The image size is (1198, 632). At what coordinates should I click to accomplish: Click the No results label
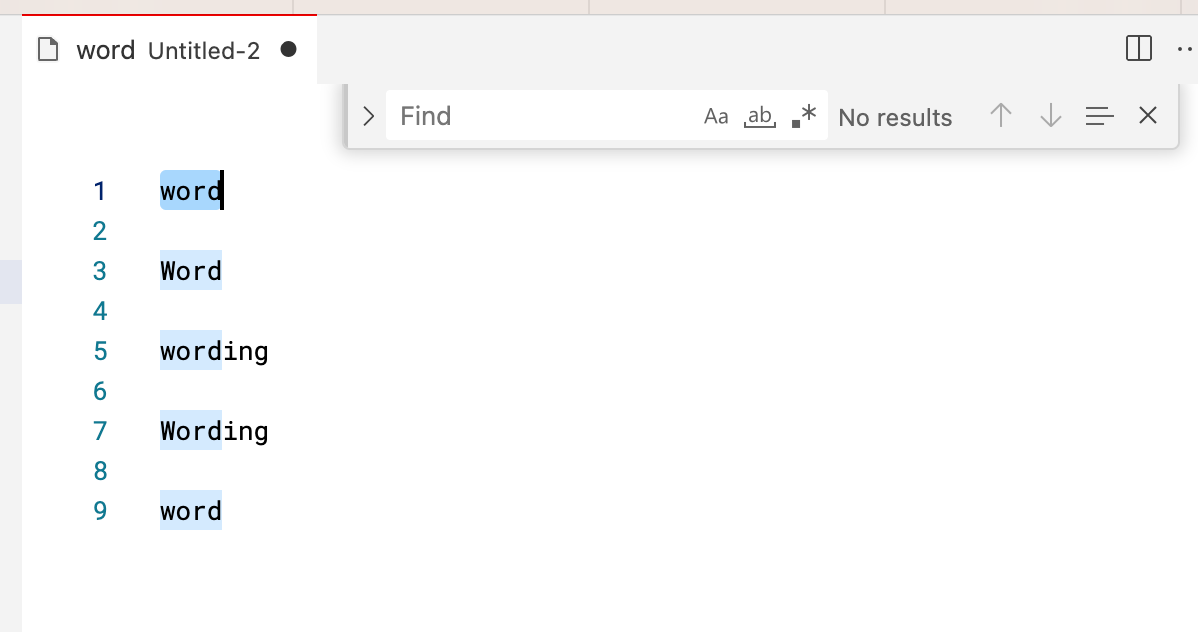[895, 117]
